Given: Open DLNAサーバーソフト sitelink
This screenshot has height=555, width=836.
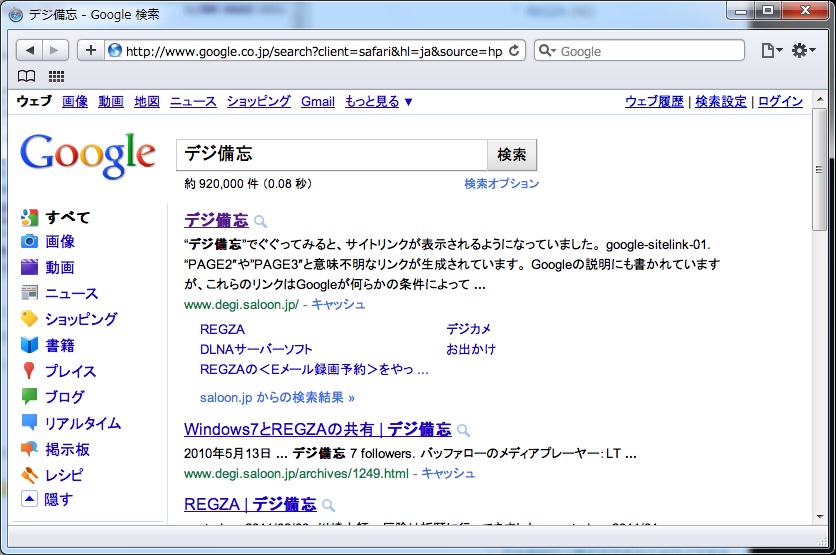Looking at the screenshot, I should click(256, 349).
